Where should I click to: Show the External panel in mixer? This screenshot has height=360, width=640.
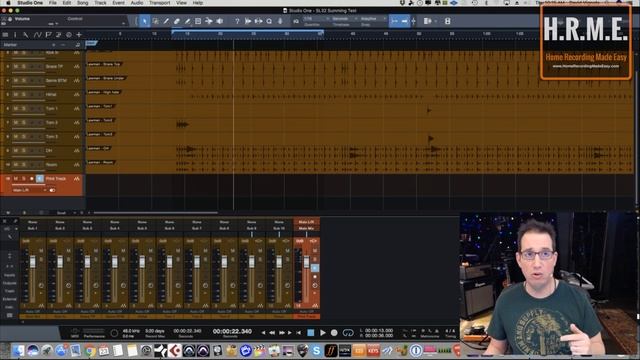(x=9, y=299)
